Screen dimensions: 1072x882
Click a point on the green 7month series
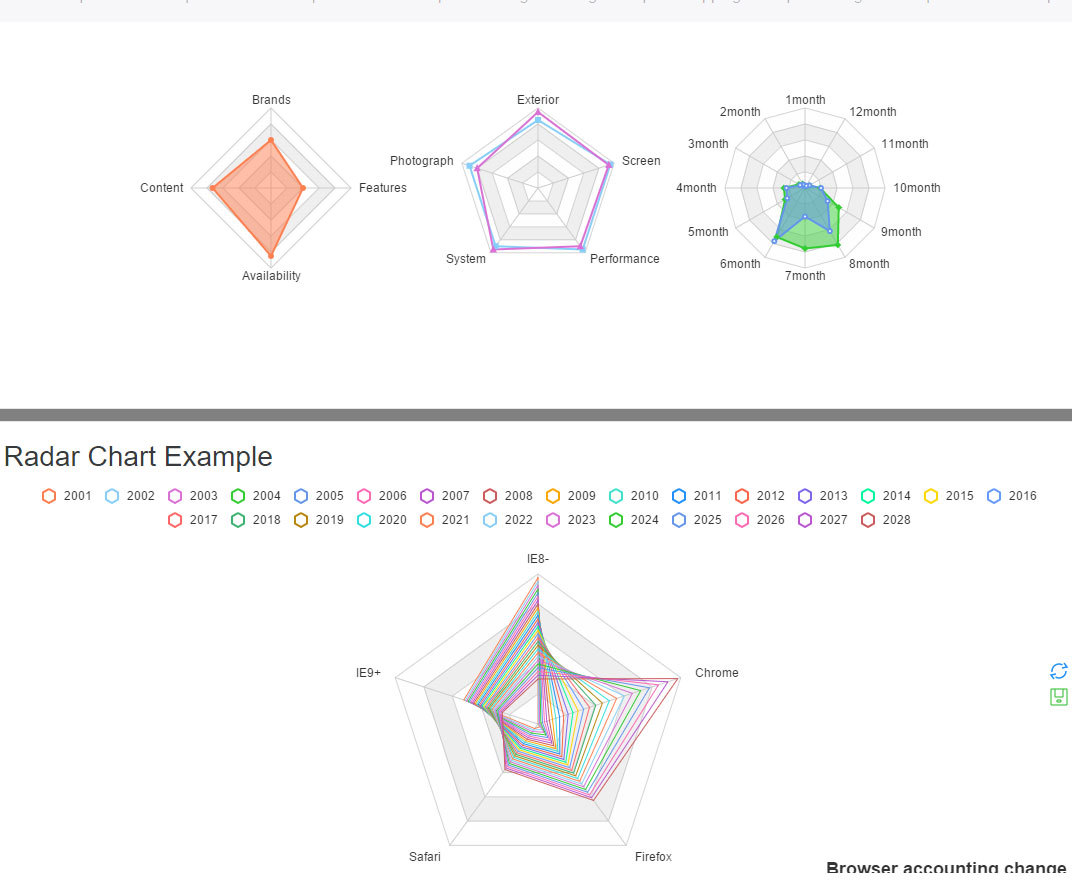806,247
